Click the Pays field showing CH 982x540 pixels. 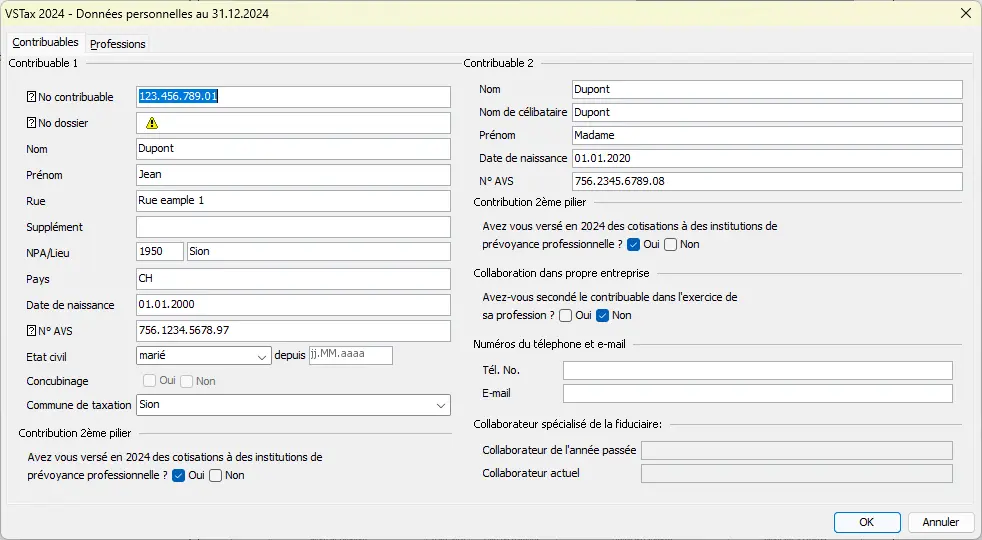pyautogui.click(x=293, y=279)
